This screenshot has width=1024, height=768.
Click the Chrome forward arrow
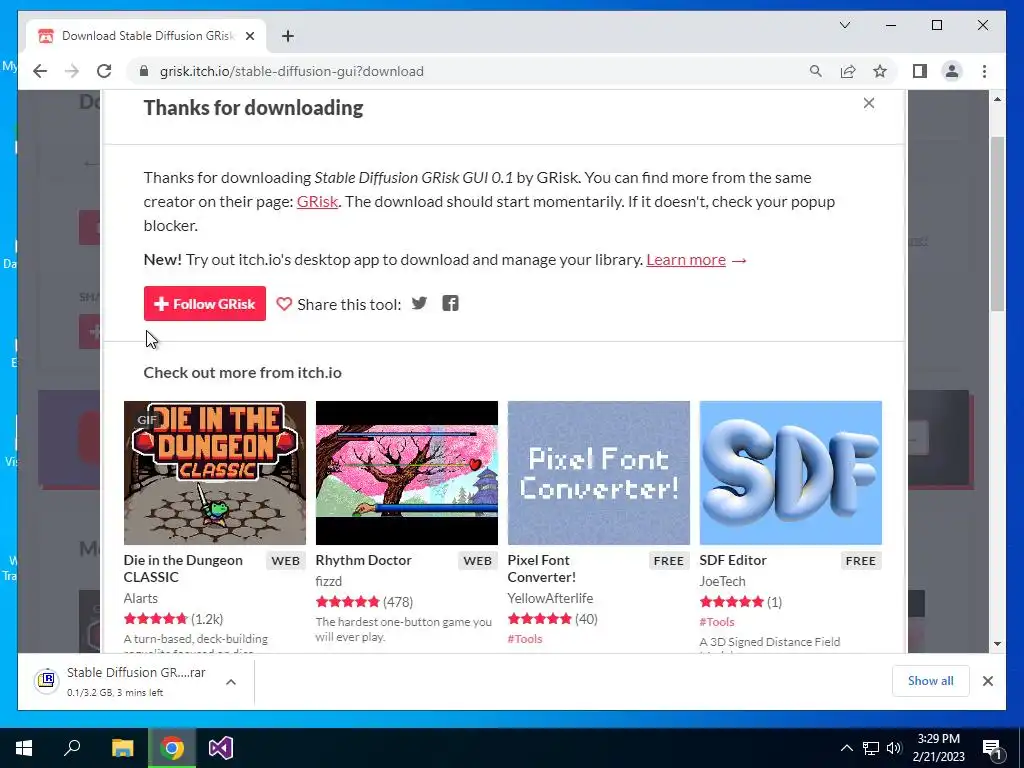click(72, 71)
